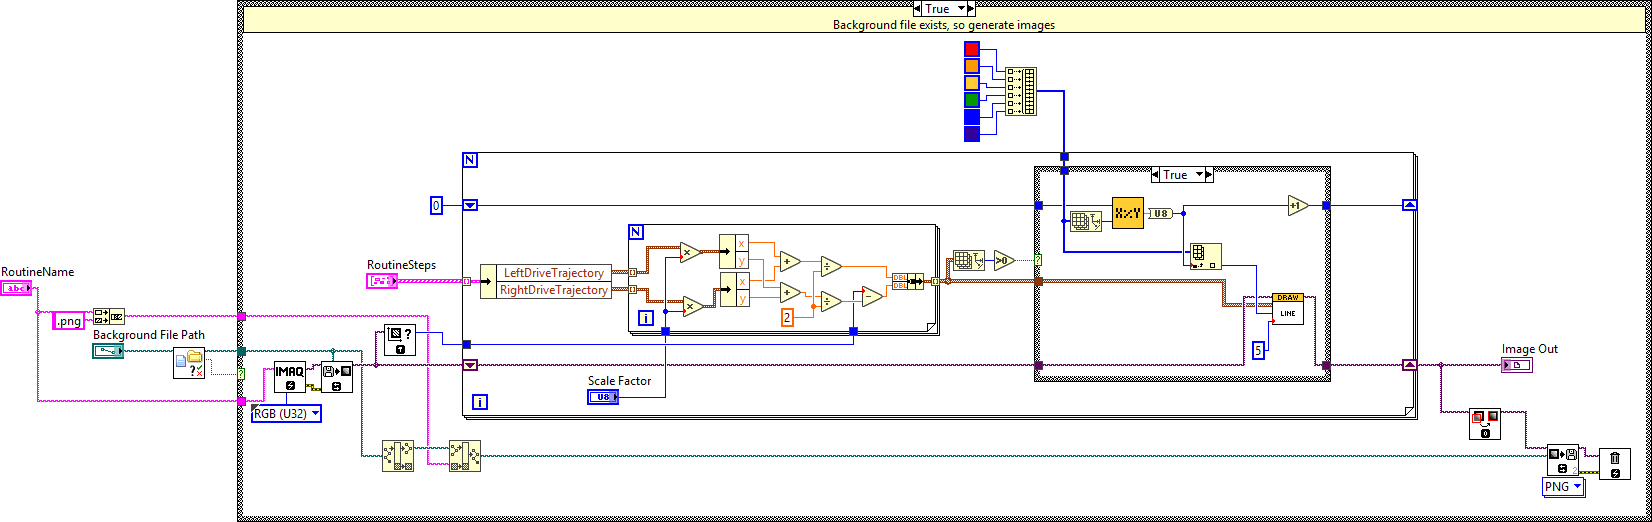Image resolution: width=1652 pixels, height=522 pixels.
Task: Select the LeftDriveTrajectory unbundle element
Action: [x=553, y=272]
